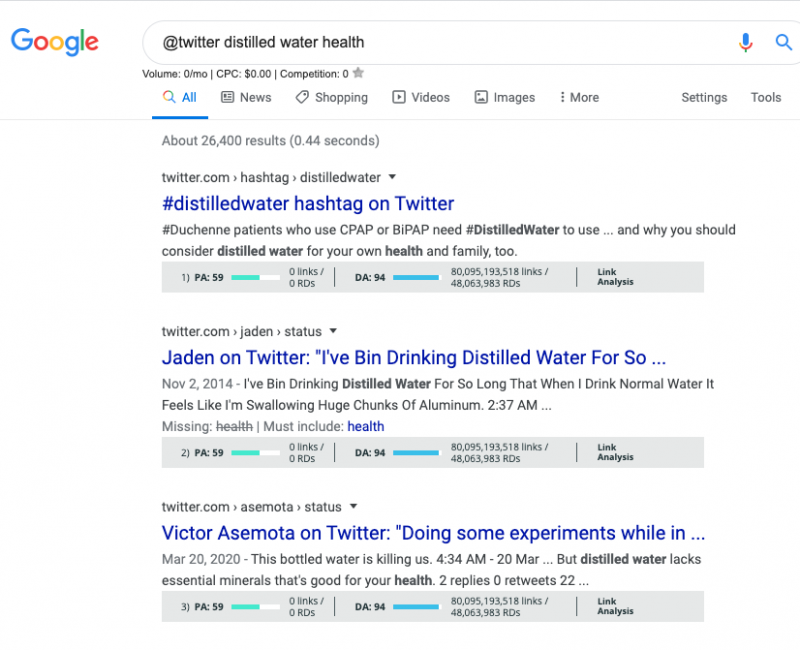Open search Tools
The width and height of the screenshot is (800, 650).
pyautogui.click(x=766, y=97)
